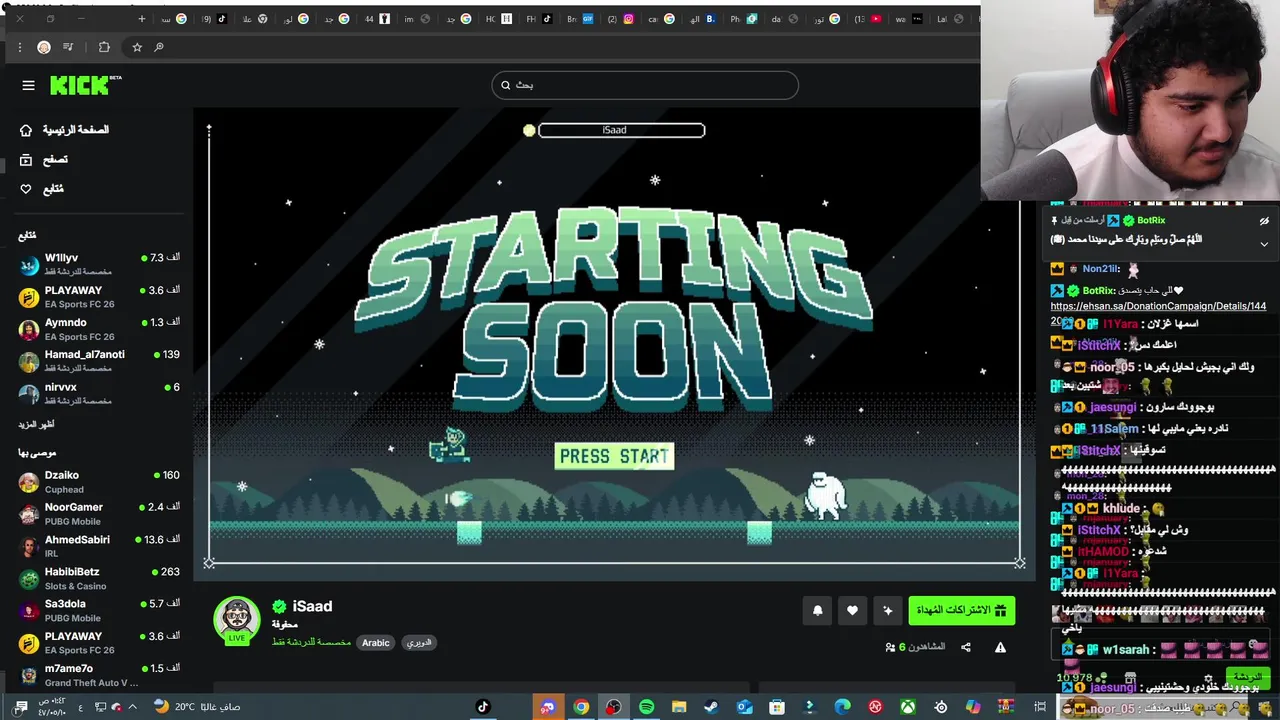The width and height of the screenshot is (1280, 720).
Task: Open File Explorer from taskbar
Action: (679, 707)
